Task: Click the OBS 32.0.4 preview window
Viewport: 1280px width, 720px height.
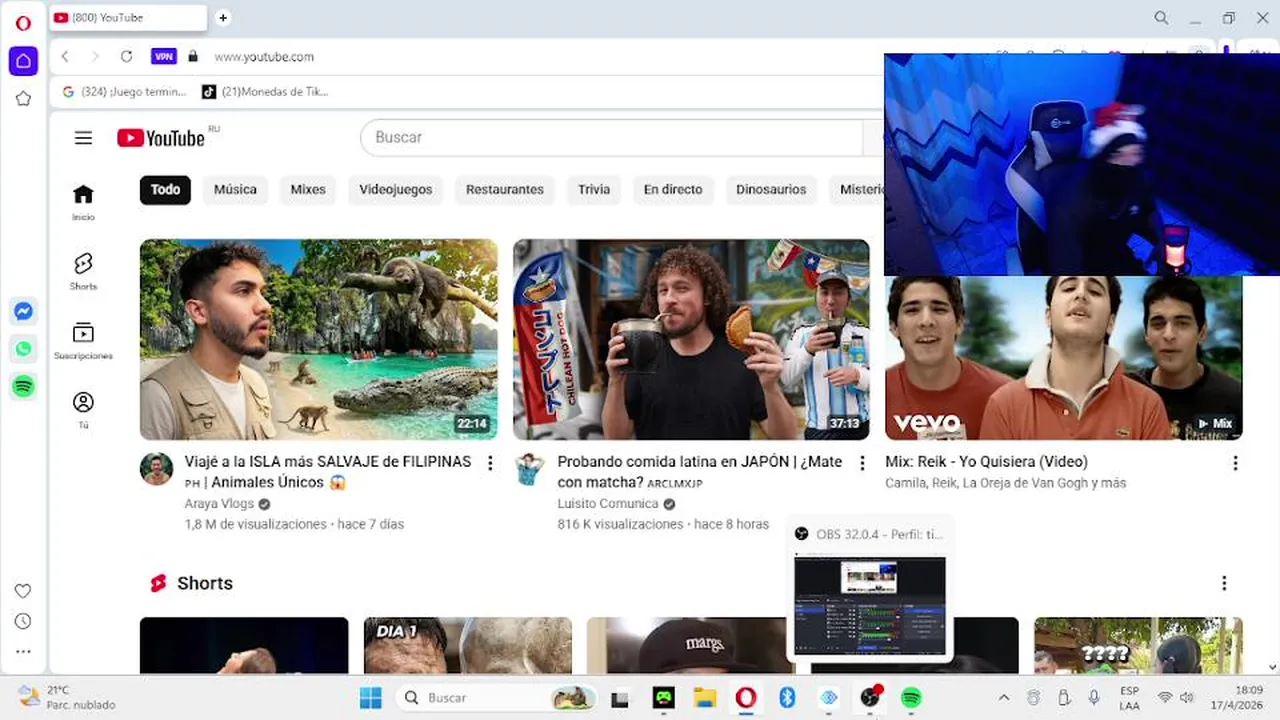Action: 870,606
